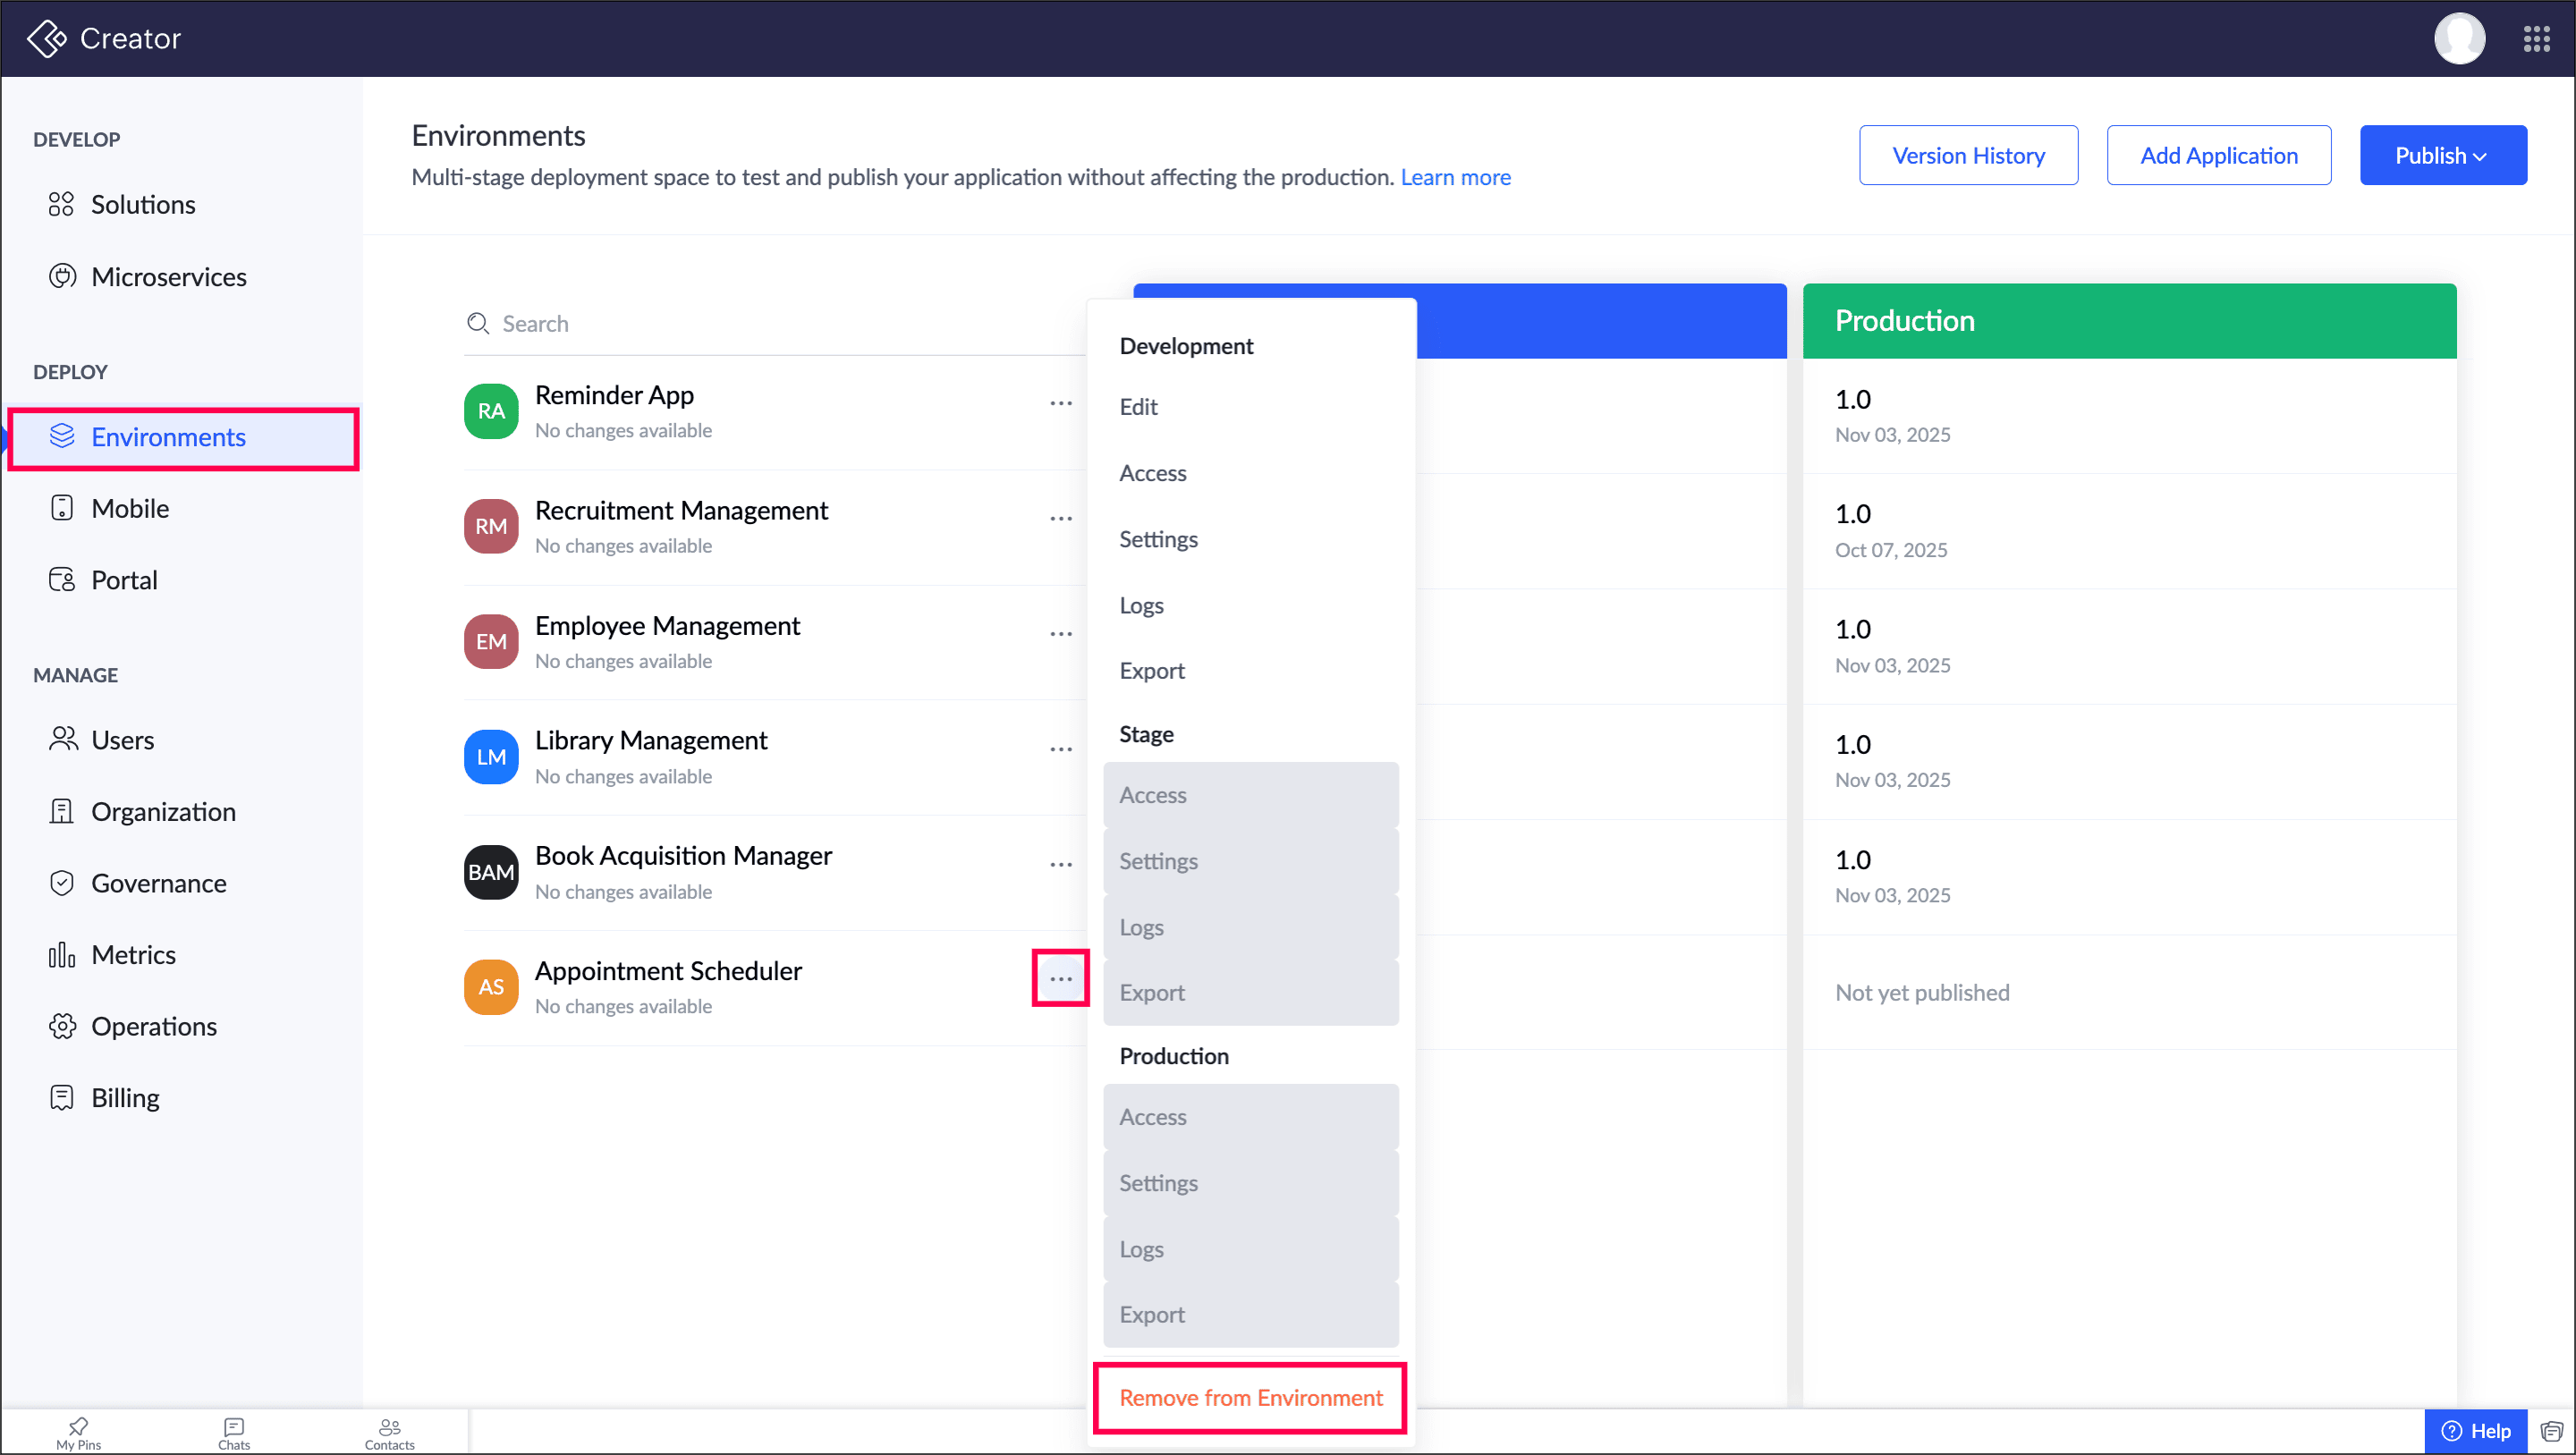The image size is (2576, 1455).
Task: Follow the Learn more link
Action: [1454, 177]
